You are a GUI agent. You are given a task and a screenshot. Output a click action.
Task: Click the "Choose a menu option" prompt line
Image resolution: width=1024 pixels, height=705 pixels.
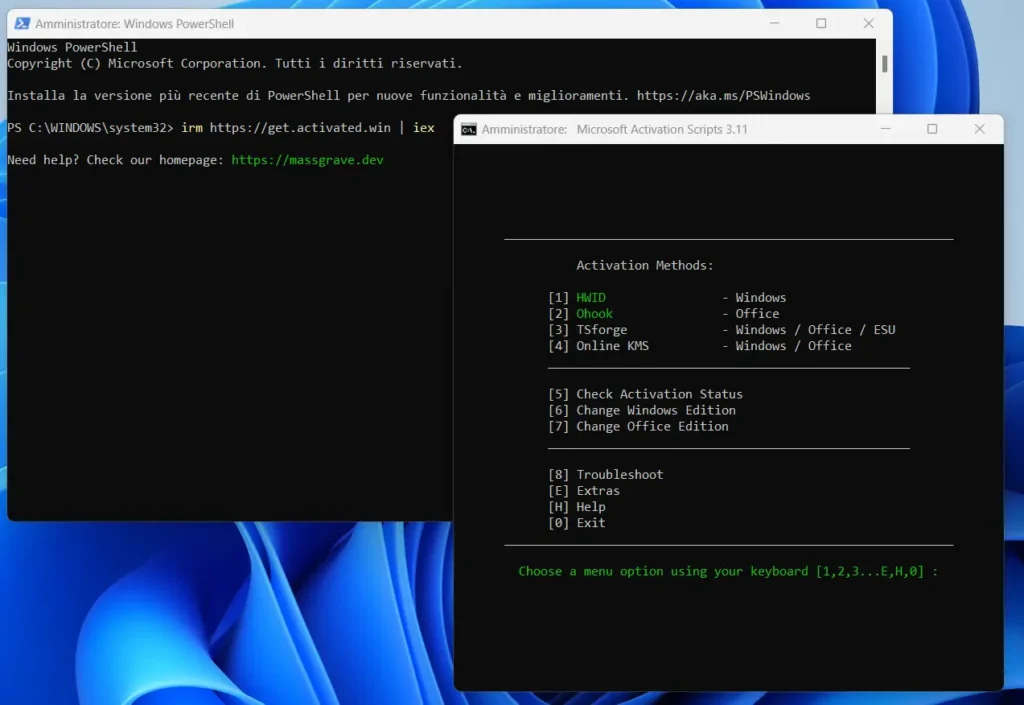[728, 572]
